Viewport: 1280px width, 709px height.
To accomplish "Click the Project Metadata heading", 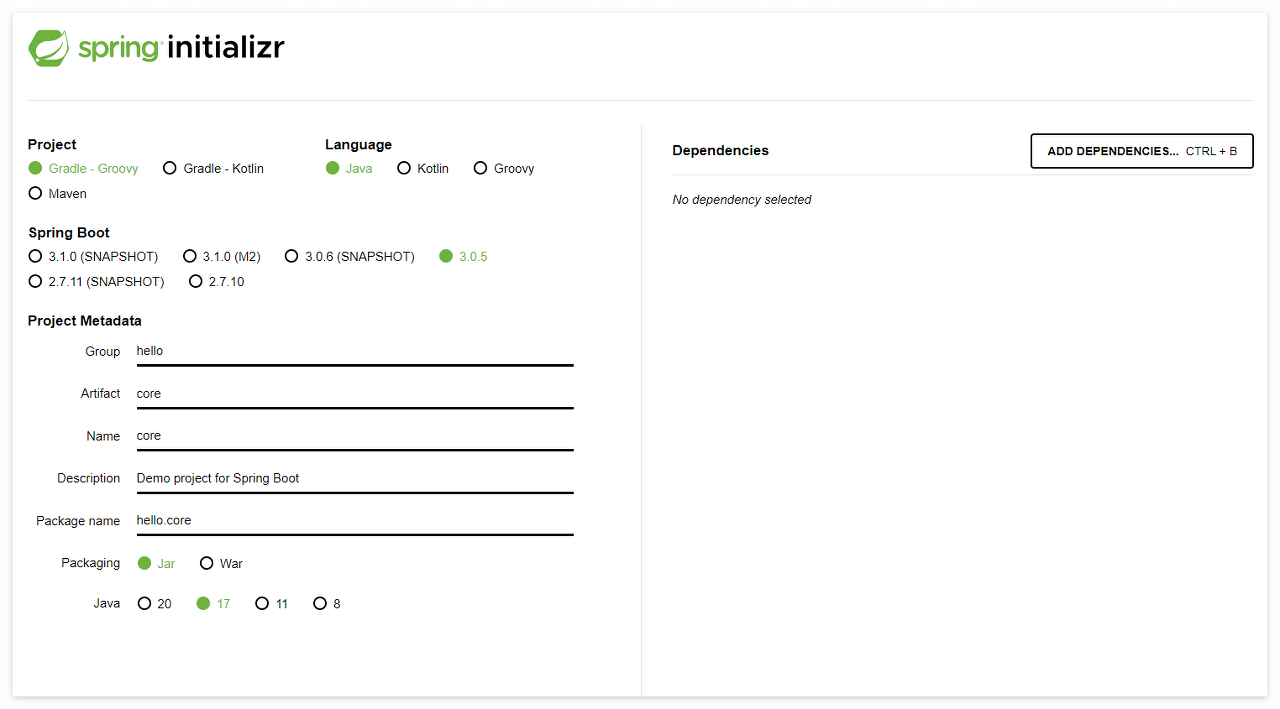I will [x=85, y=321].
